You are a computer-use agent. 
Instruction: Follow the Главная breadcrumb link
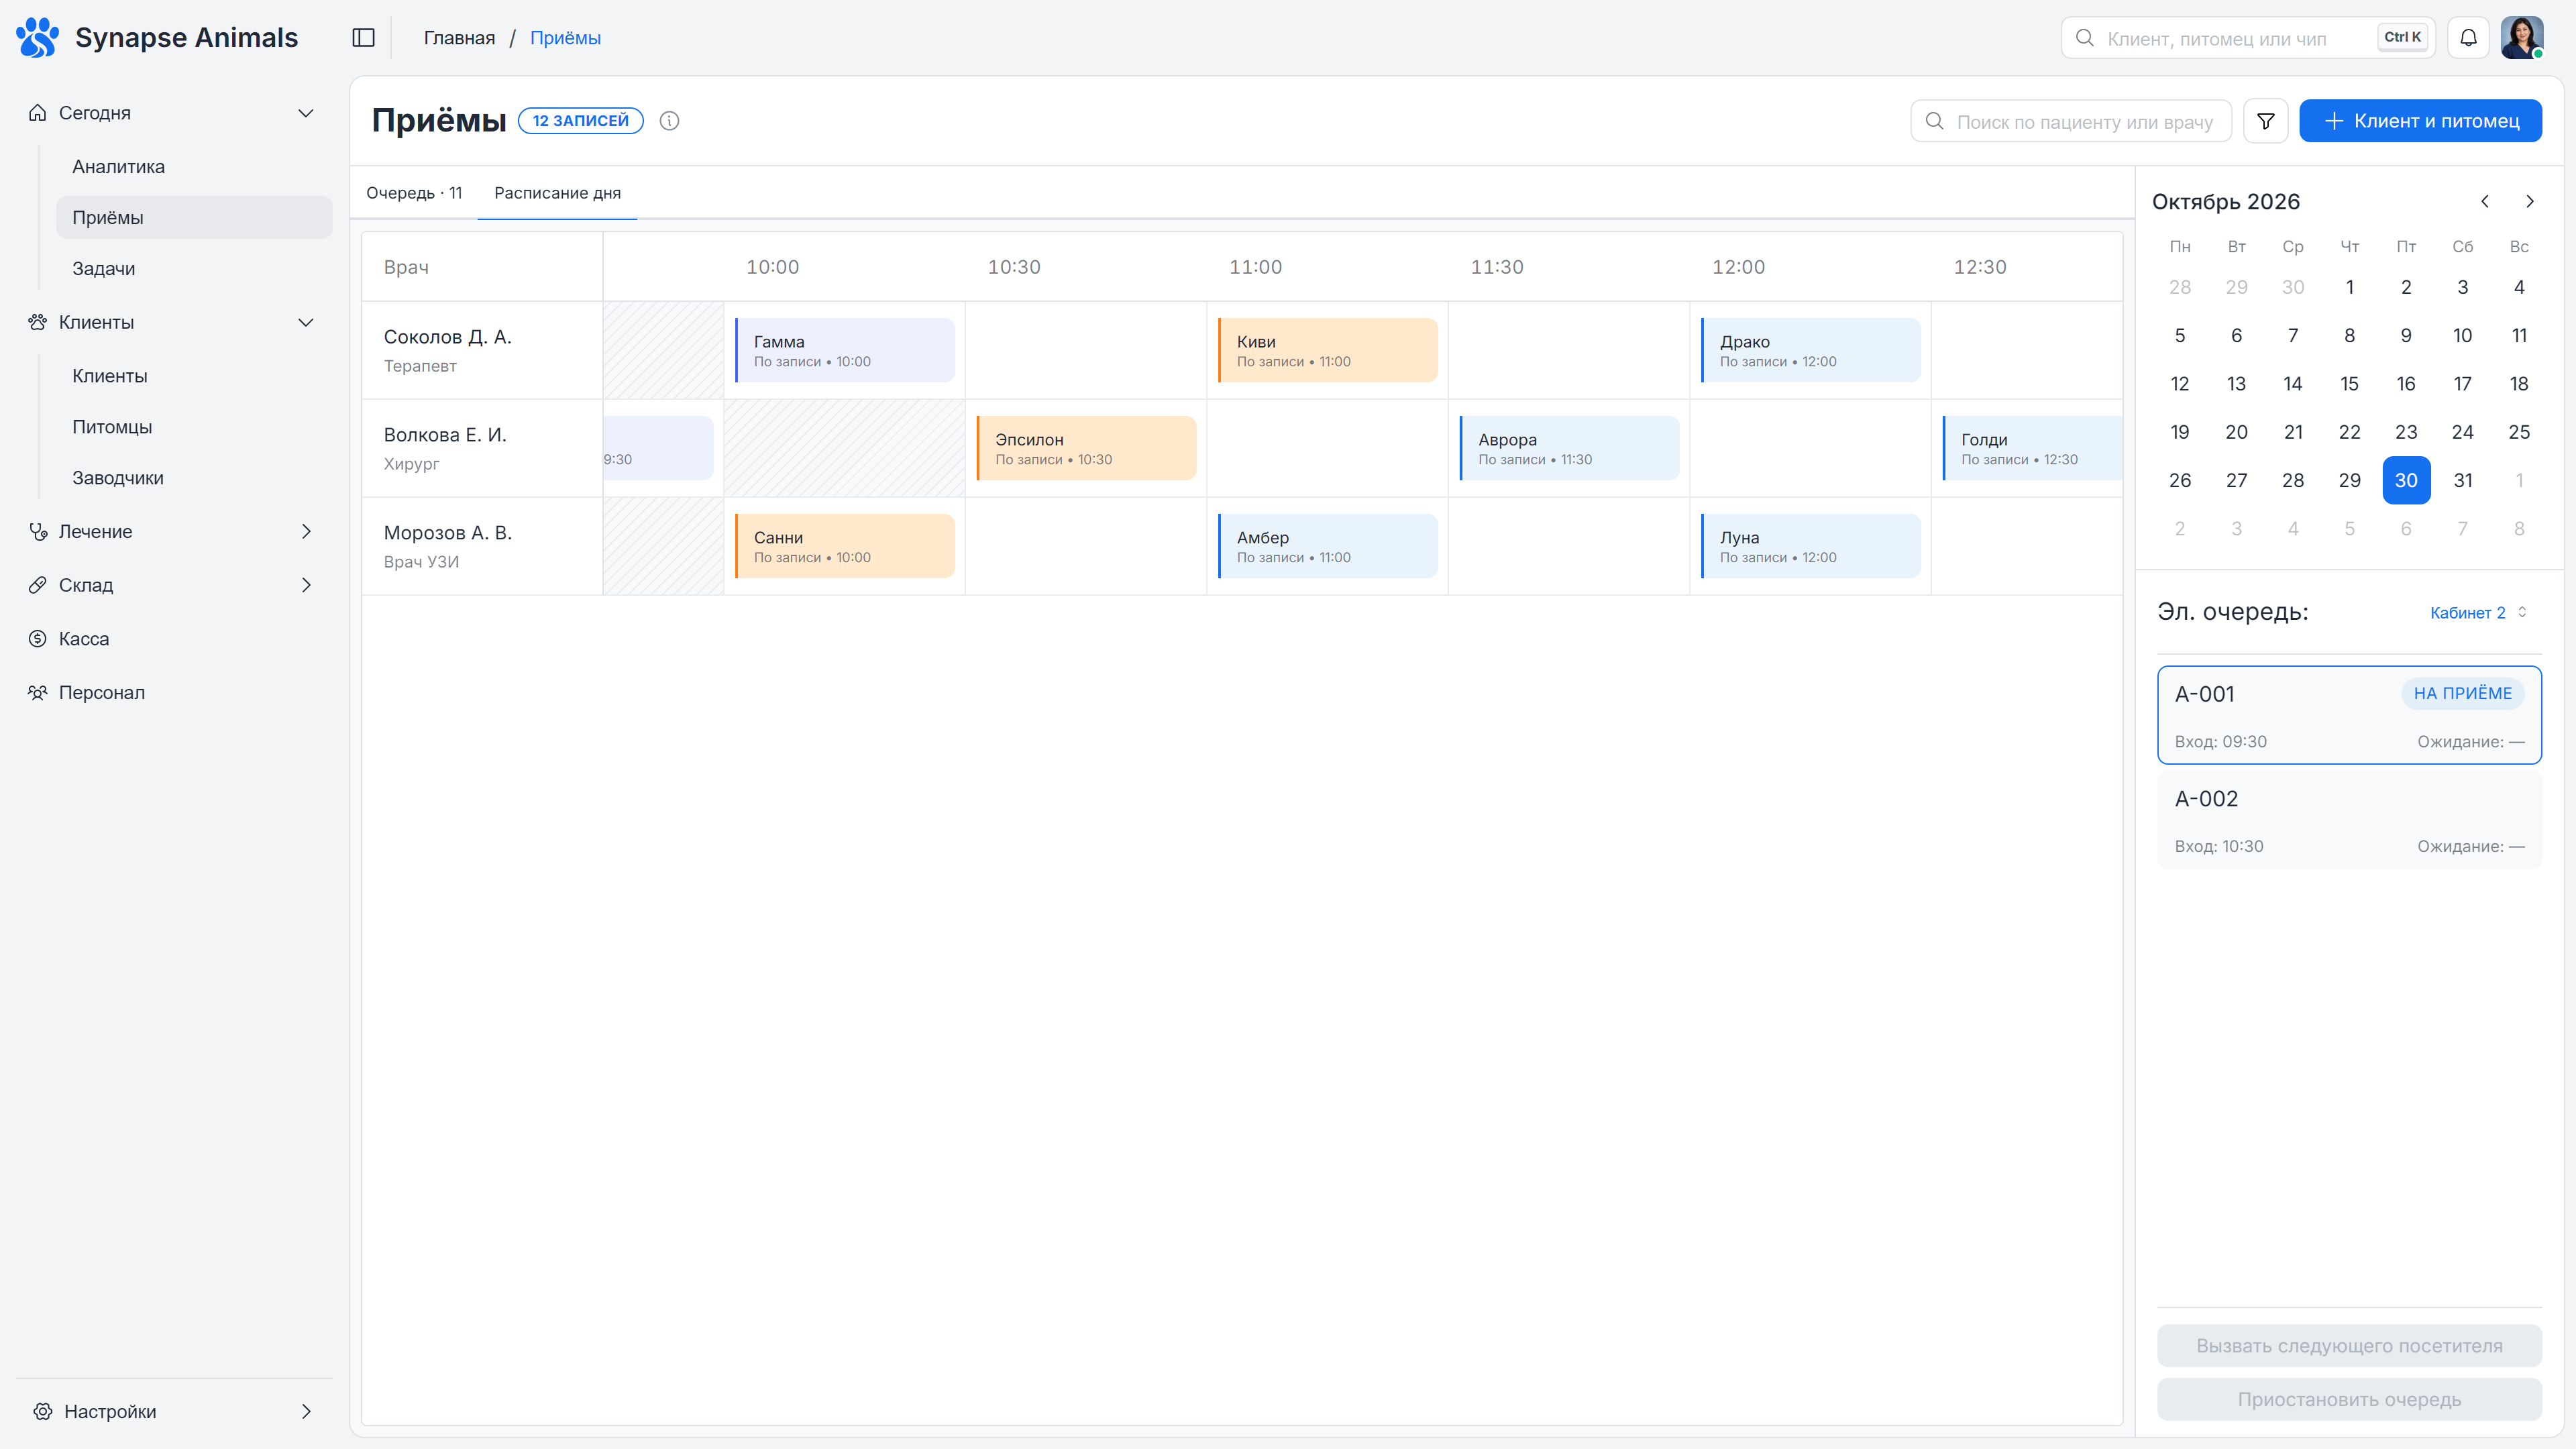coord(459,38)
